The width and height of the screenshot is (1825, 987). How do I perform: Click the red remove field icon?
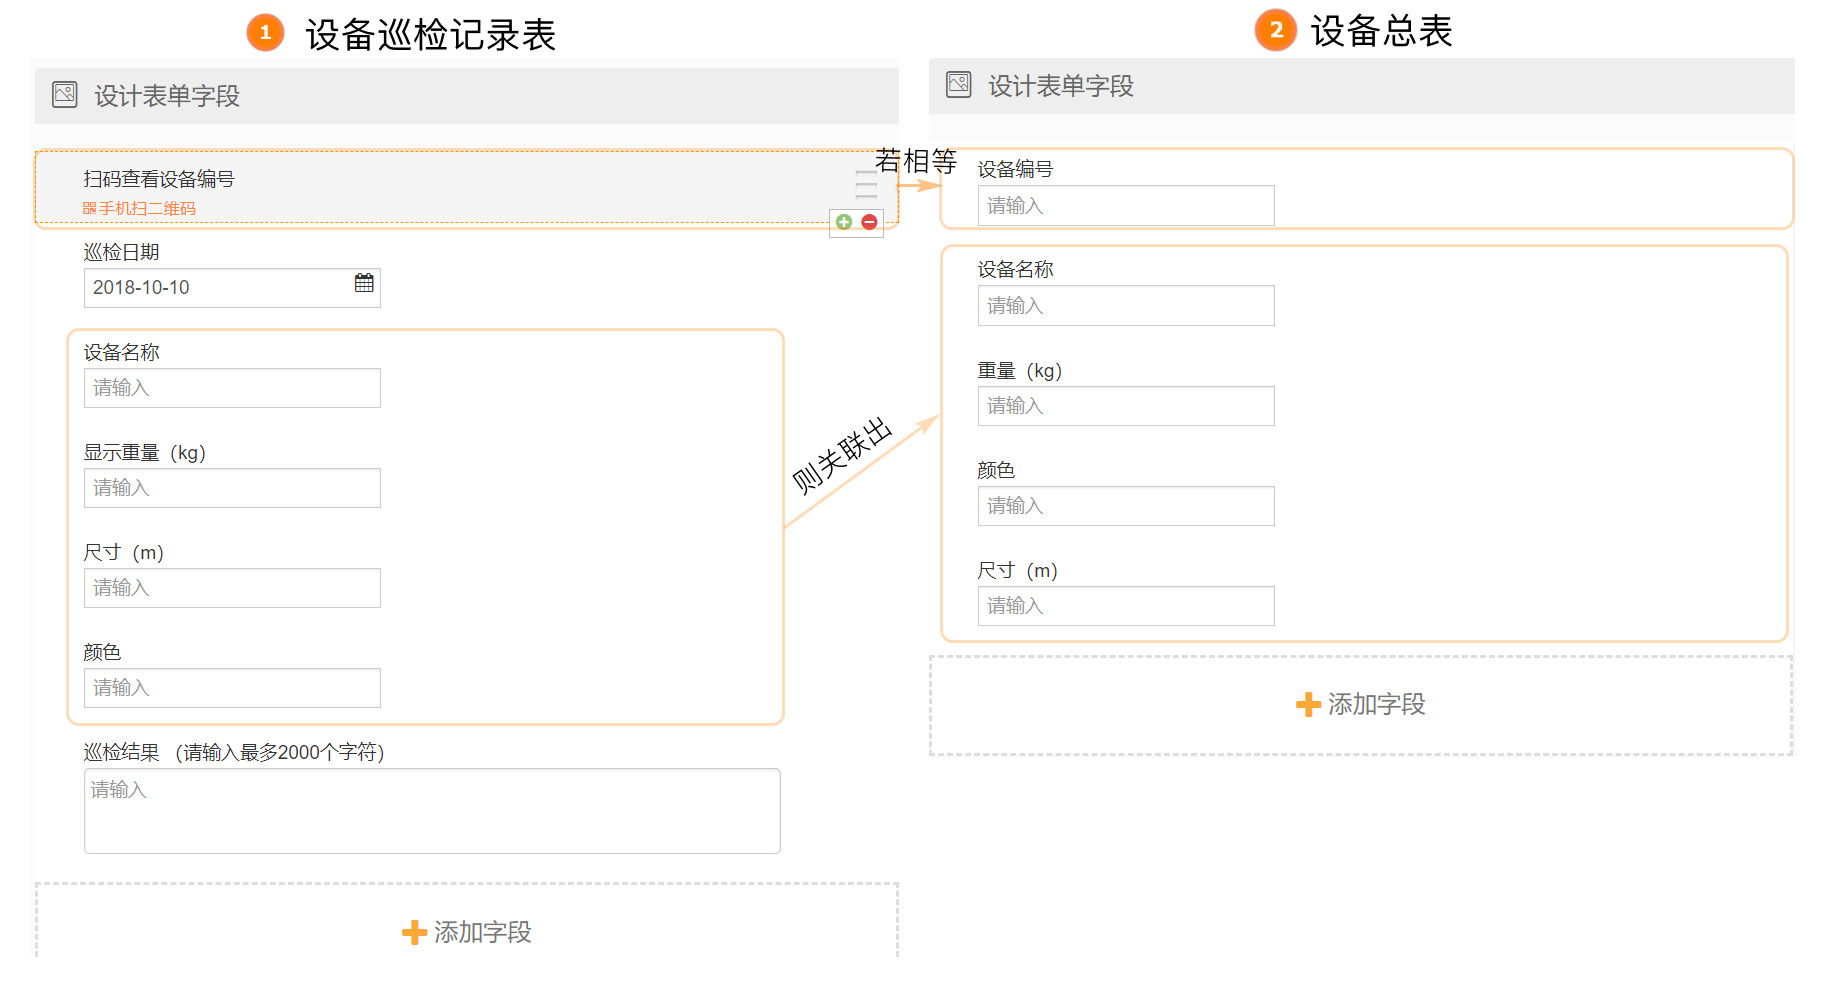870,222
